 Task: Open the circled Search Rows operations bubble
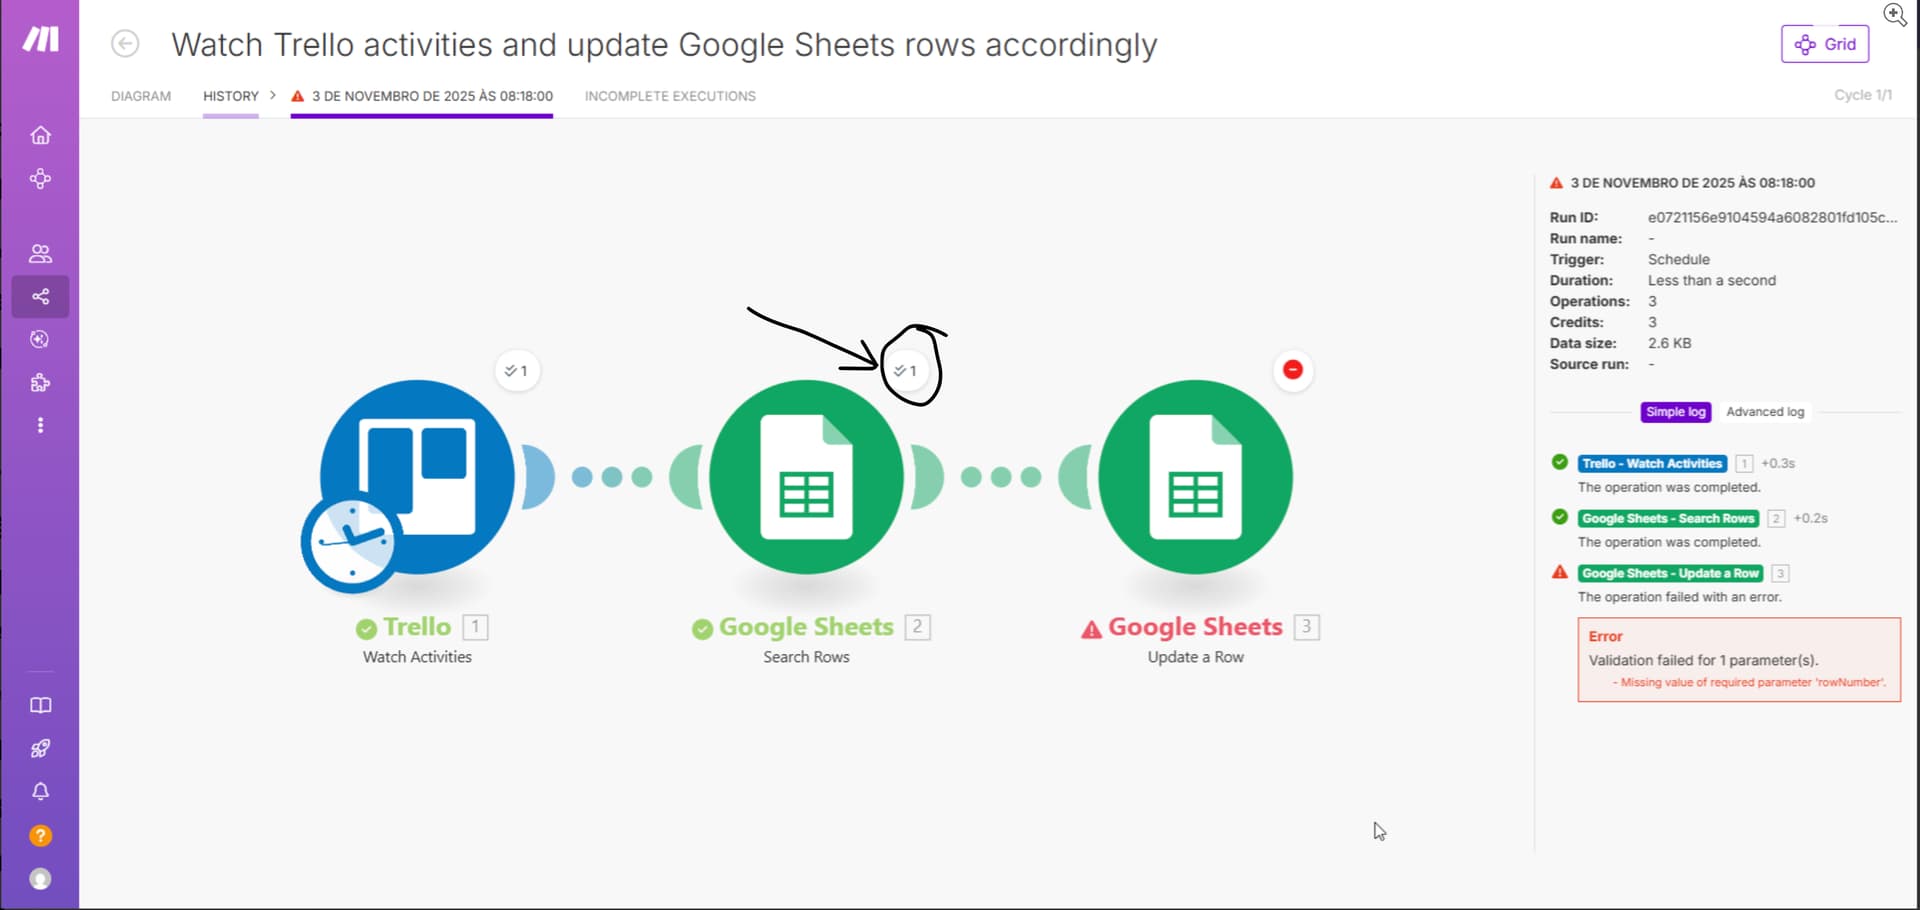(906, 371)
